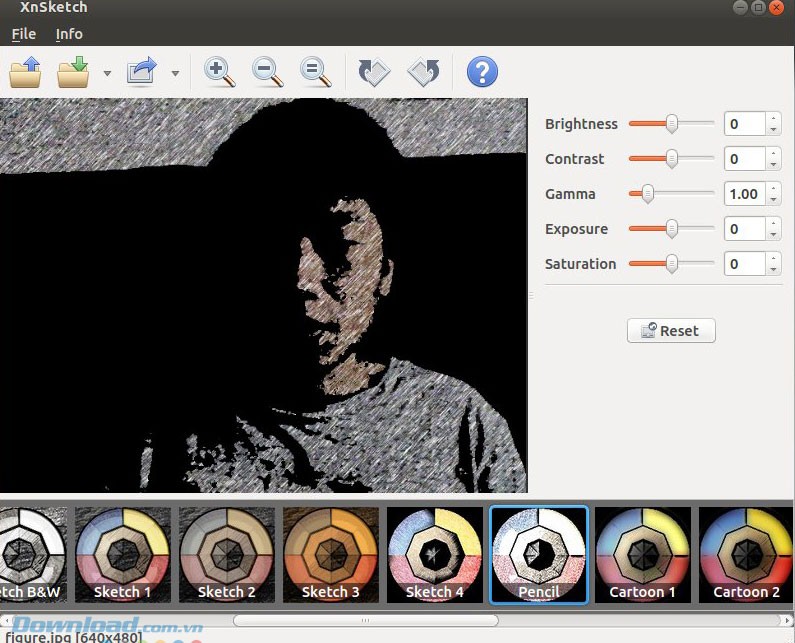Click the Contrast value field
The height and width of the screenshot is (643, 795).
pos(744,159)
